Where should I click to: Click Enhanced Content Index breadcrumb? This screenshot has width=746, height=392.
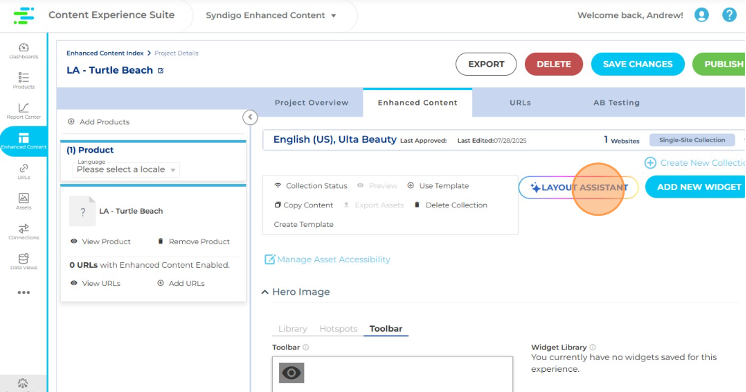click(x=105, y=53)
